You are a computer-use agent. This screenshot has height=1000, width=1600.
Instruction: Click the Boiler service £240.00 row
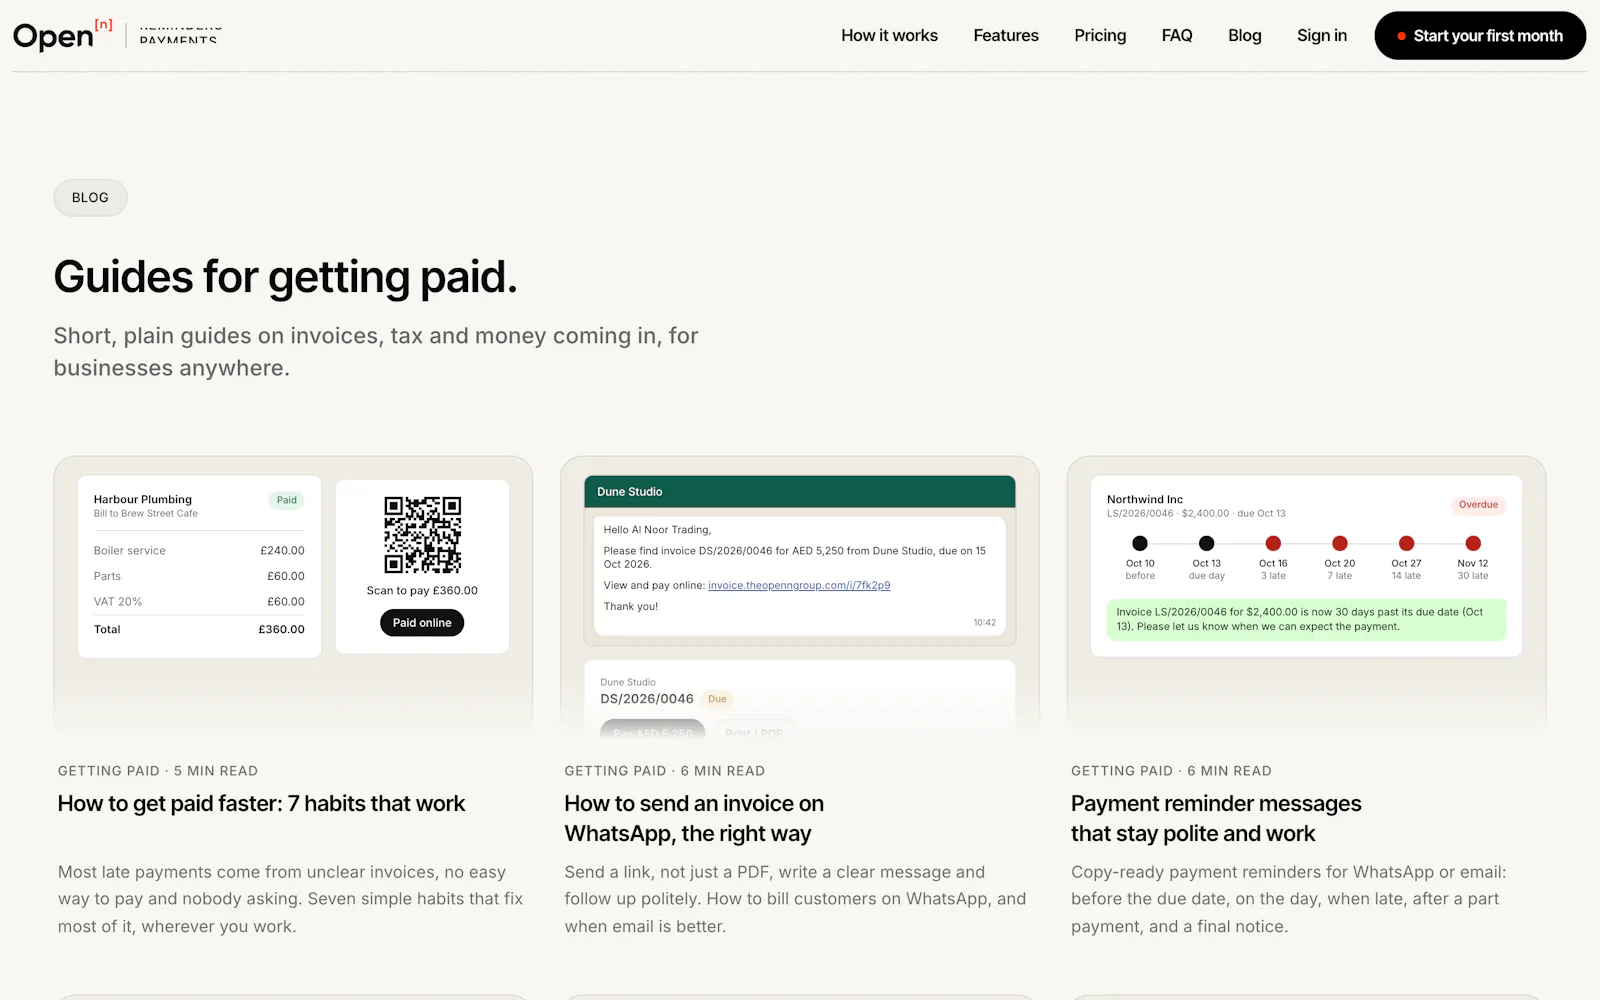click(199, 551)
